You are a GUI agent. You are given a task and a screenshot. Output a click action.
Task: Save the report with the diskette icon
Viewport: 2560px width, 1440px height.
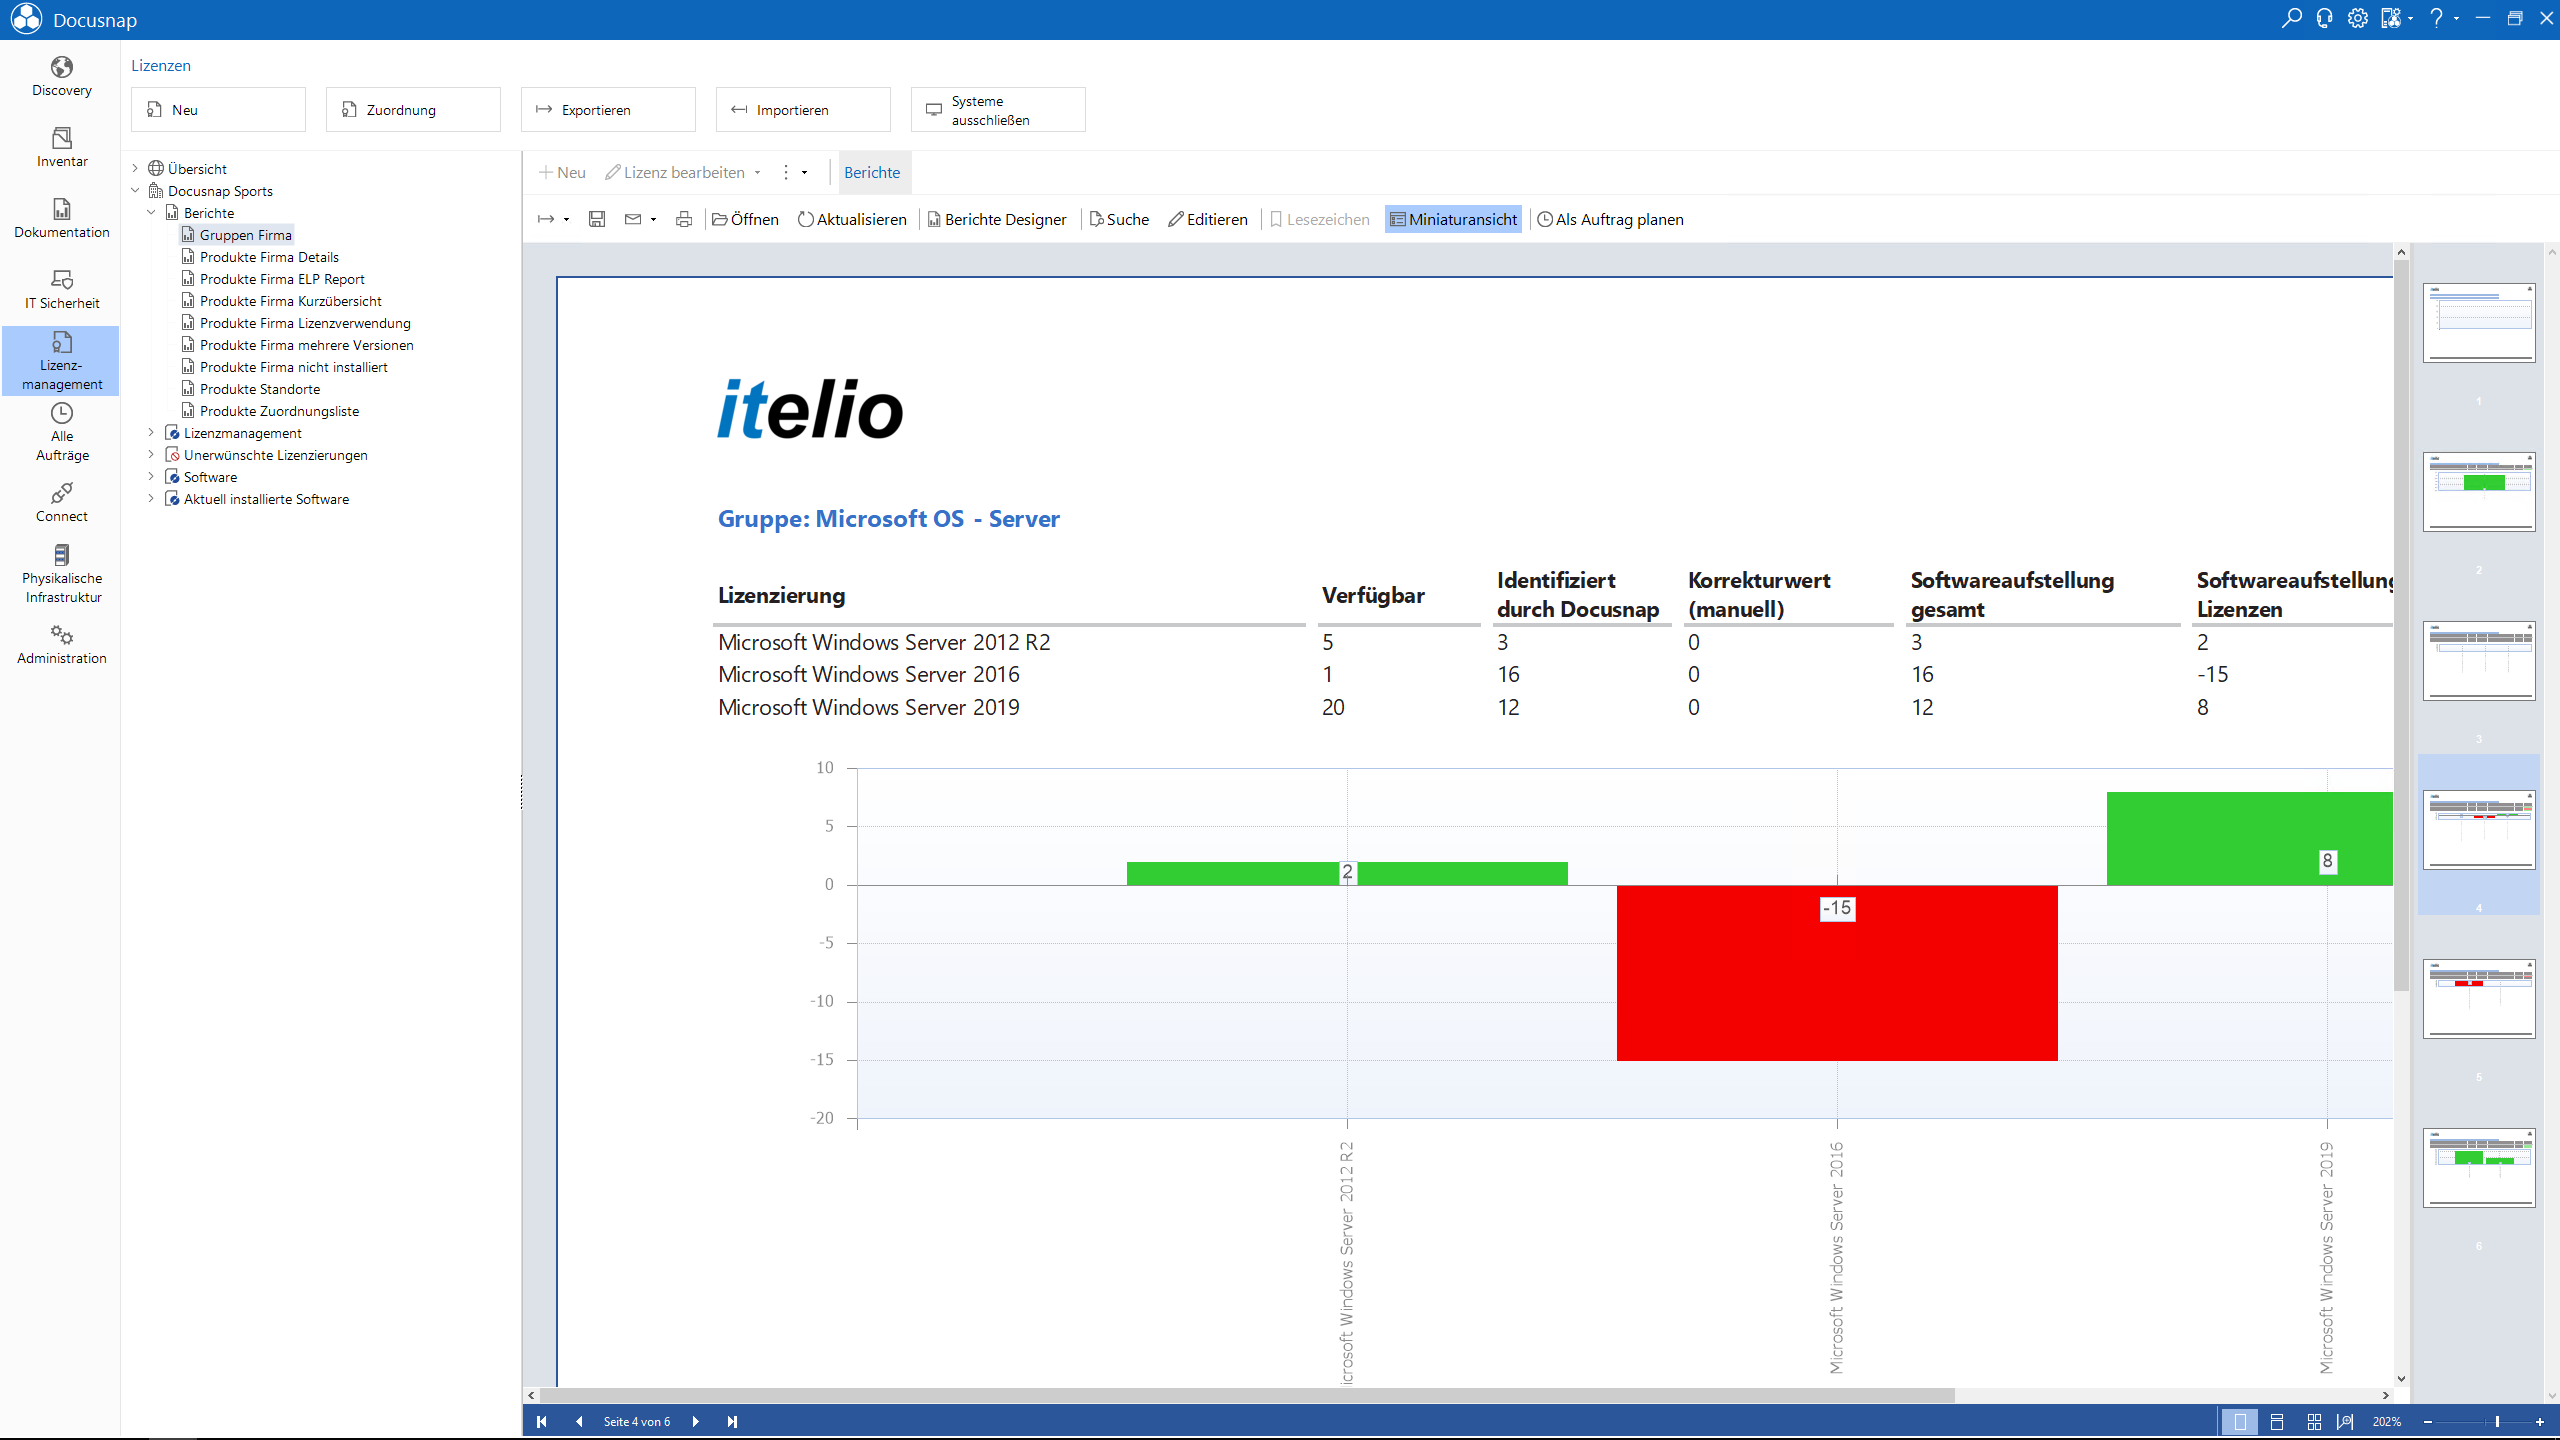click(x=597, y=219)
